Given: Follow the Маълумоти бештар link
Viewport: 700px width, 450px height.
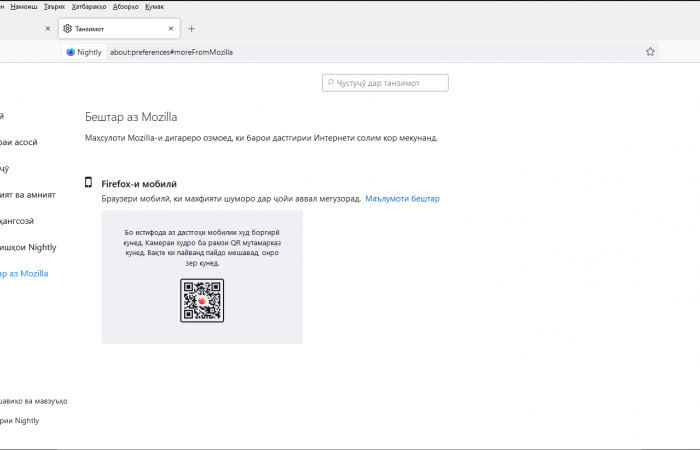Looking at the screenshot, I should (x=402, y=199).
